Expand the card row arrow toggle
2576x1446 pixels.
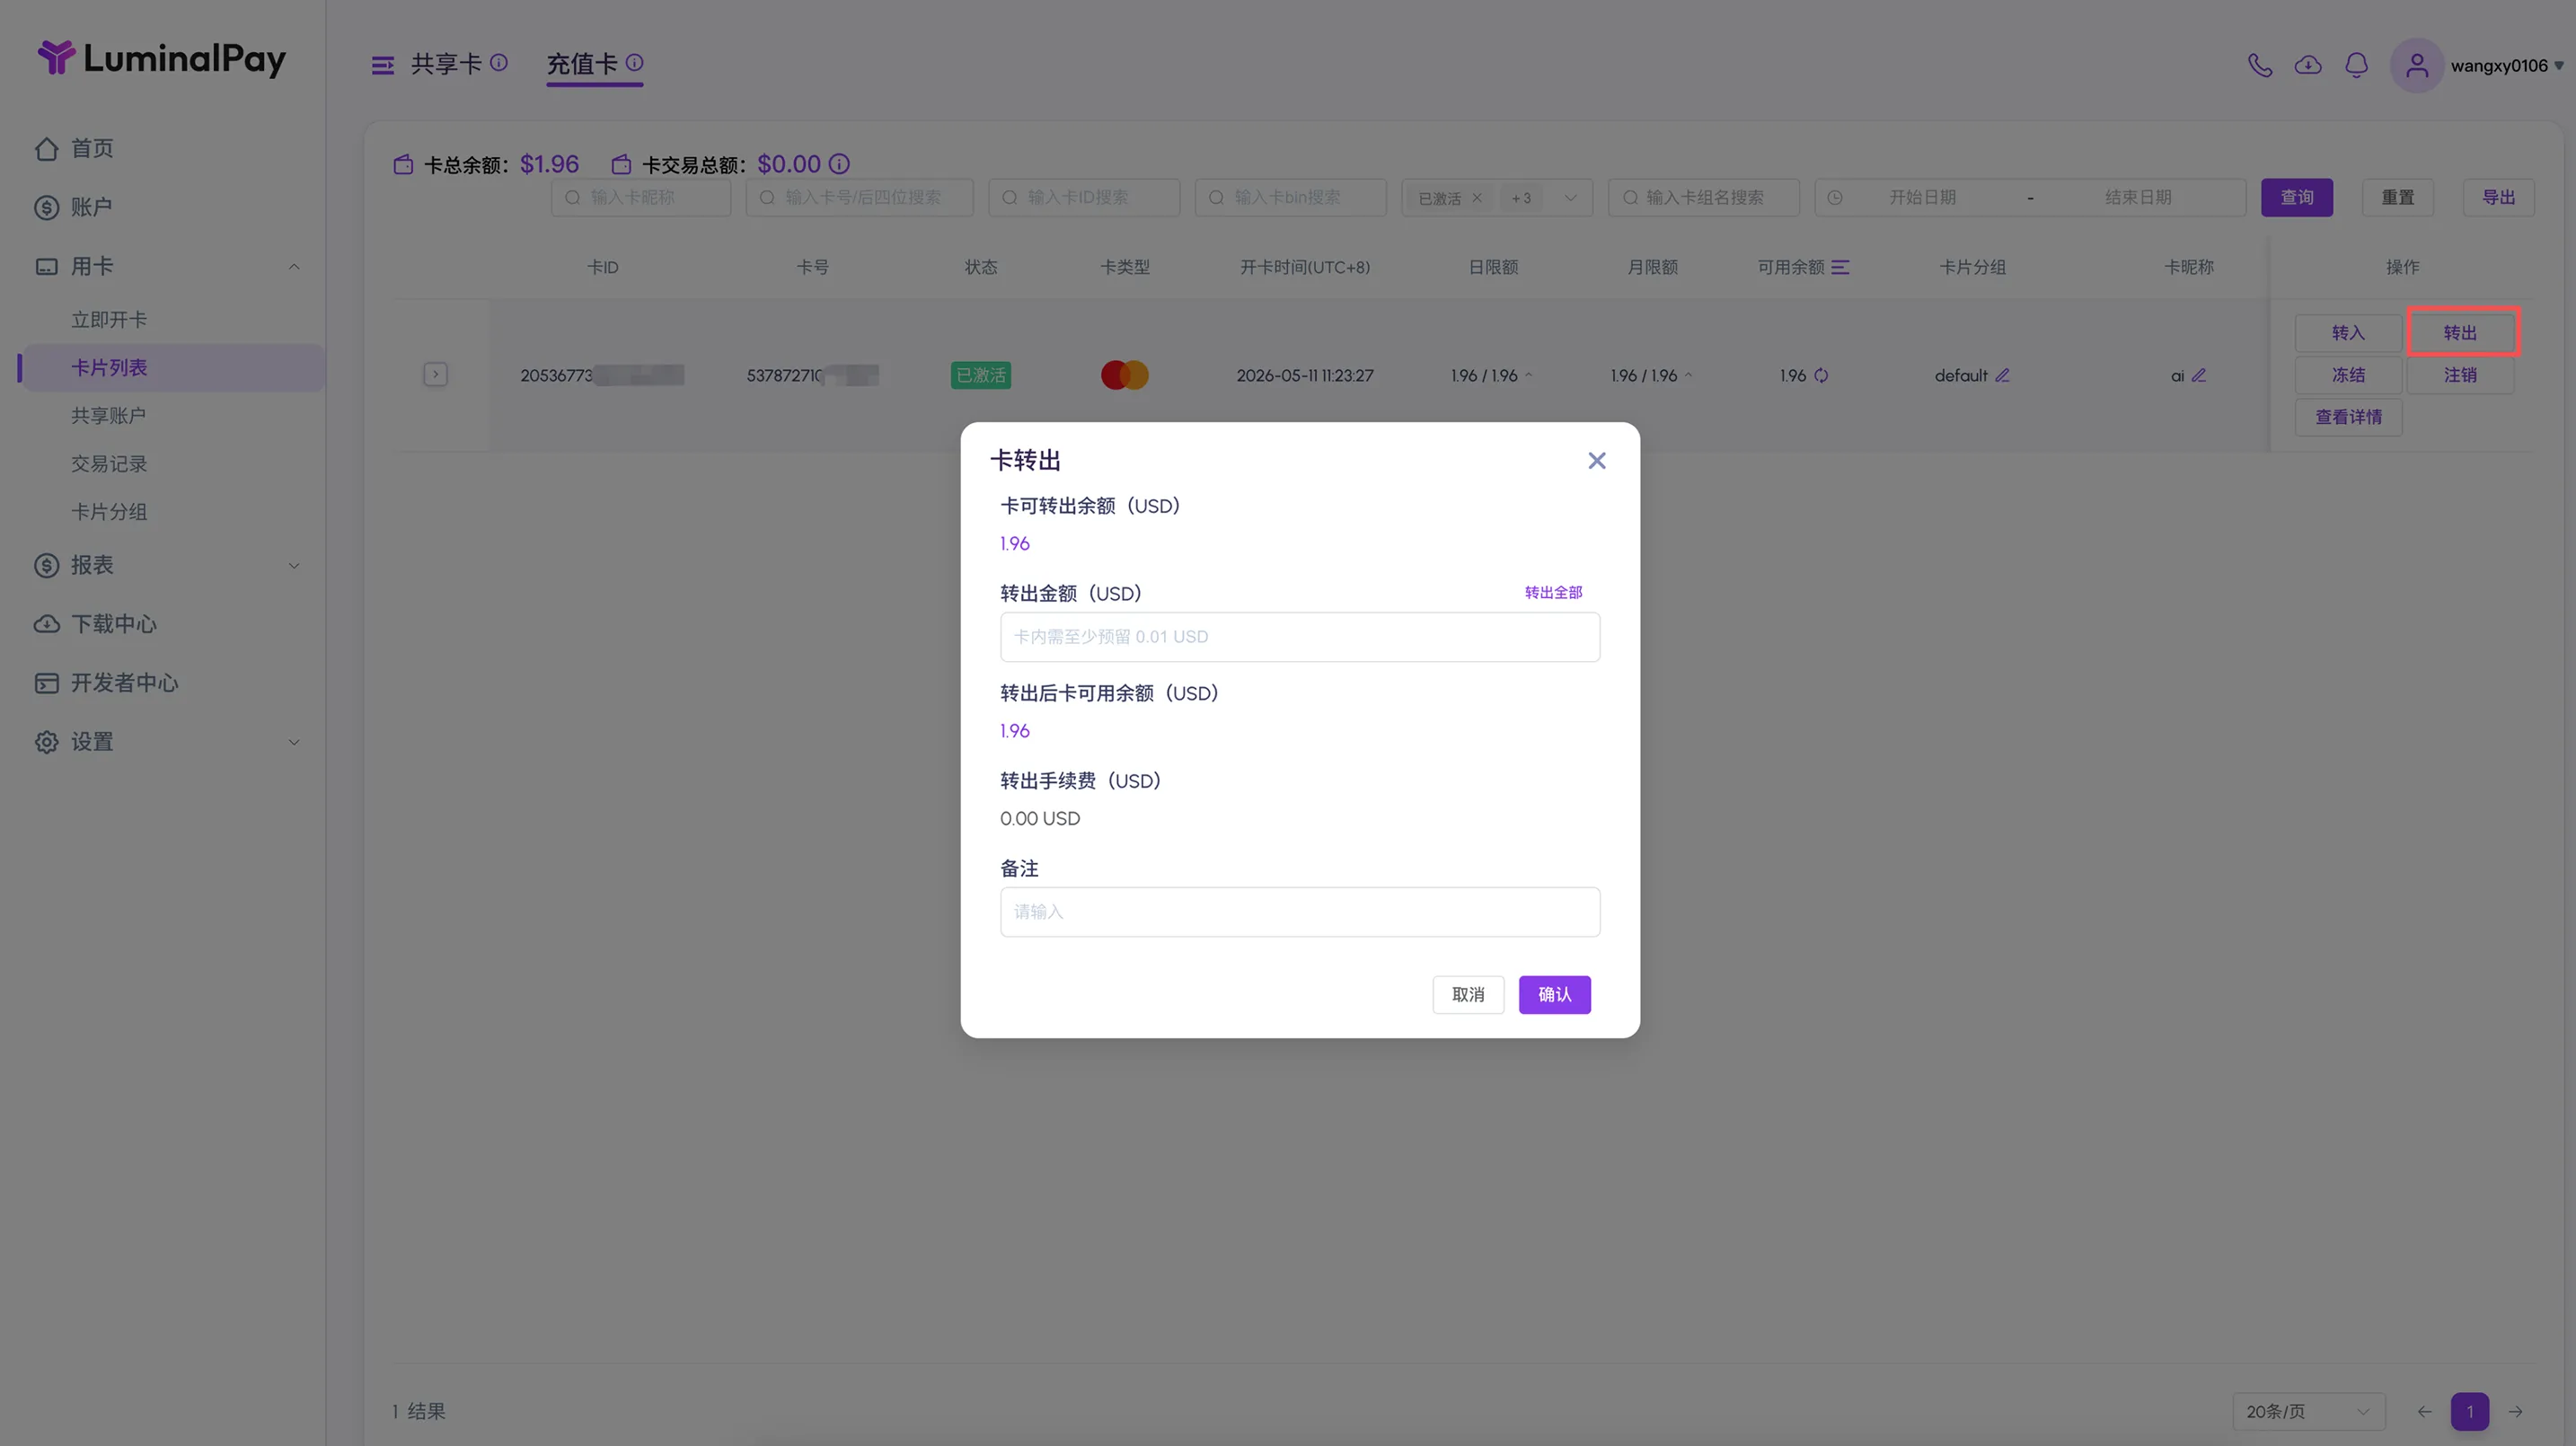pos(435,375)
